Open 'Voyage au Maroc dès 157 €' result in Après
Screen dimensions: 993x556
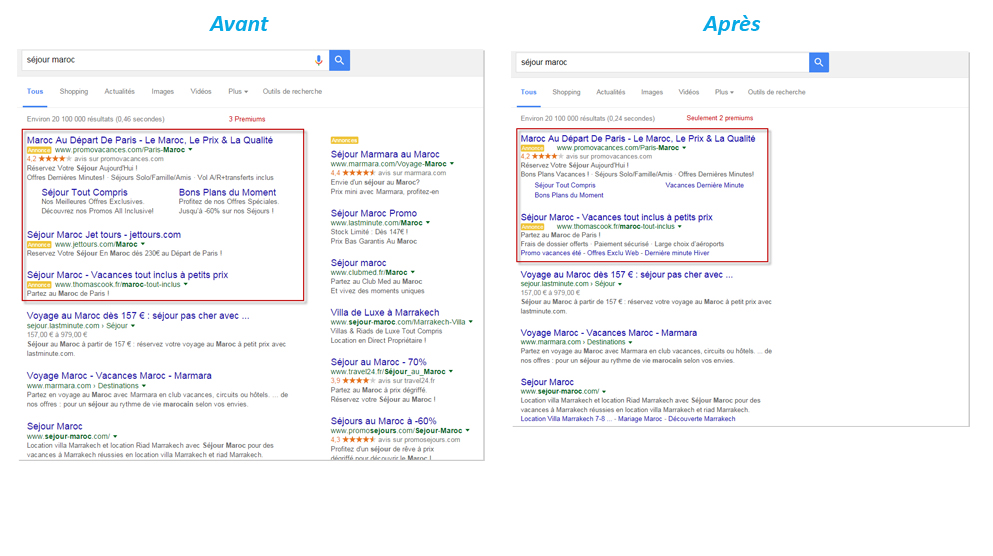pyautogui.click(x=626, y=275)
